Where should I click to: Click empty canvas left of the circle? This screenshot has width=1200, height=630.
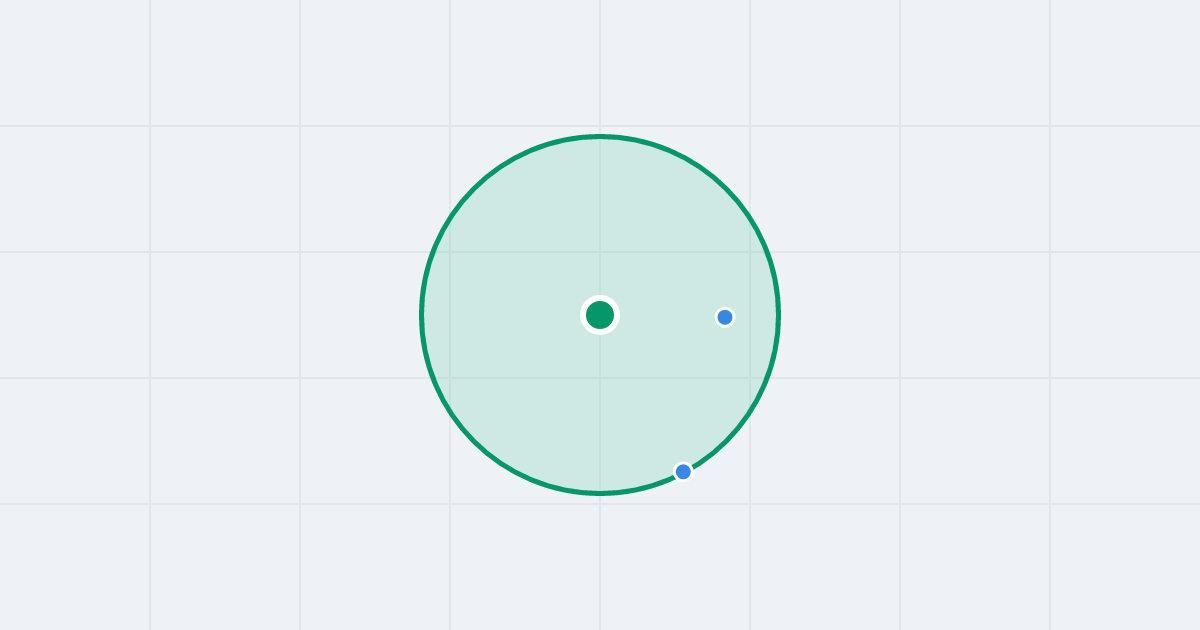(x=210, y=315)
